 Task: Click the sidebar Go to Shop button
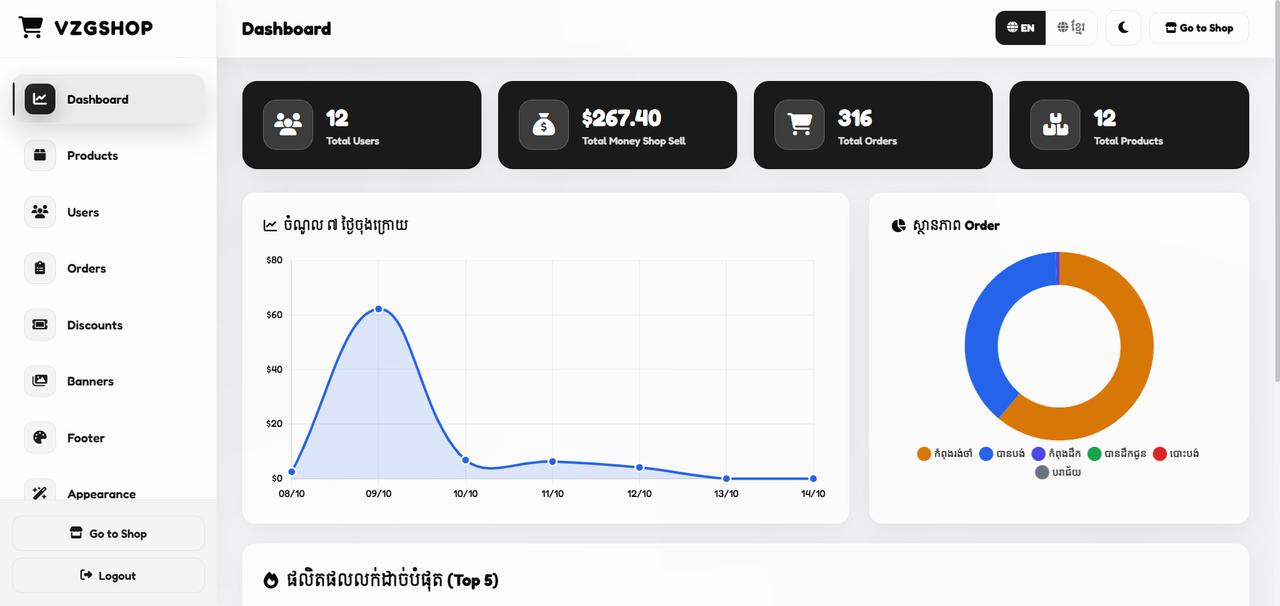click(108, 534)
